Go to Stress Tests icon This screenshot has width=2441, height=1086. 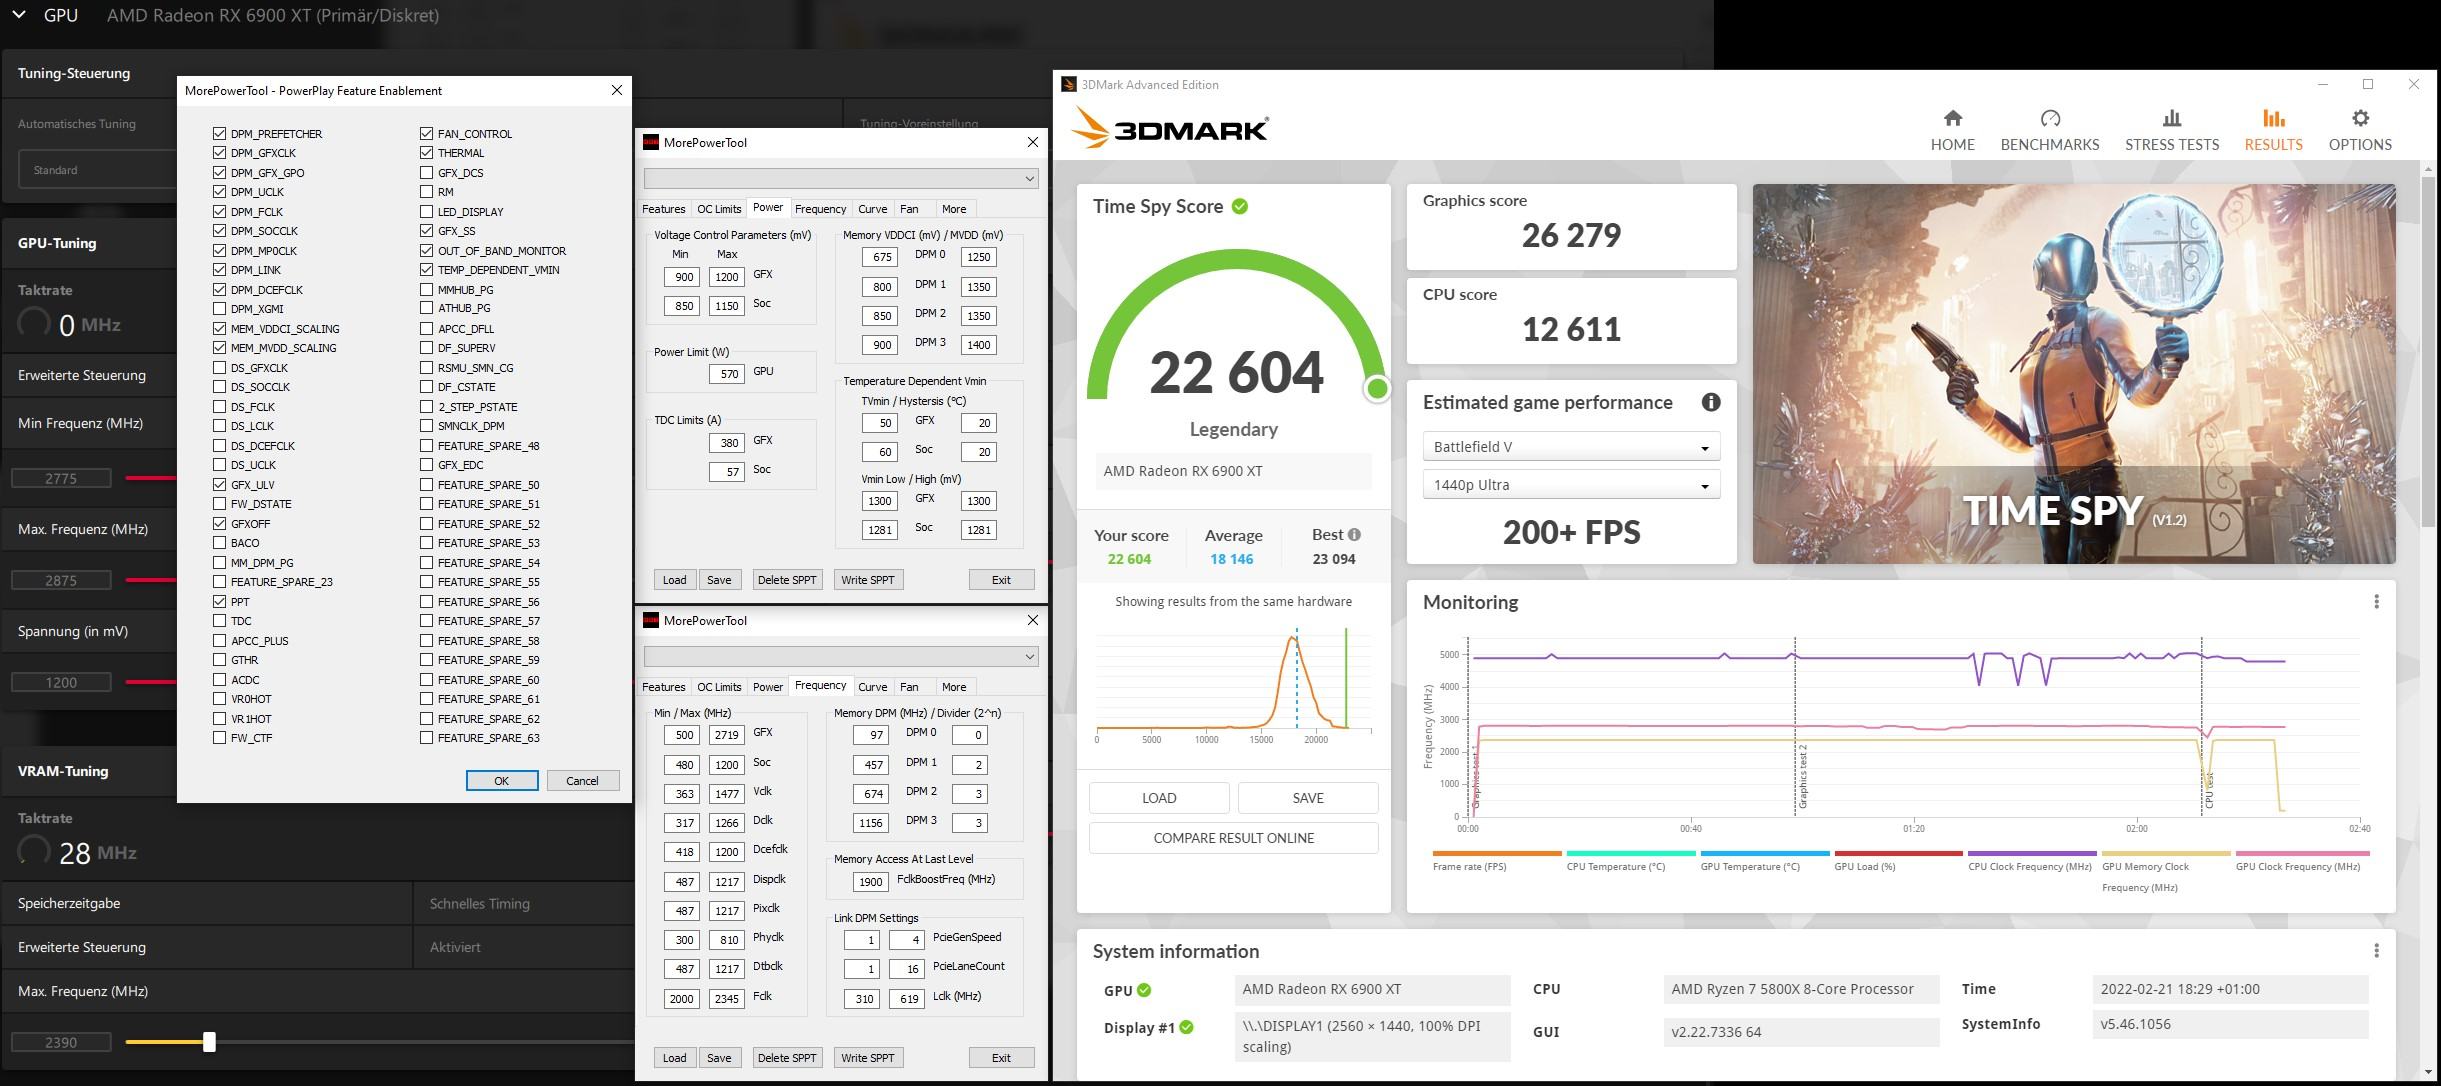[2171, 118]
